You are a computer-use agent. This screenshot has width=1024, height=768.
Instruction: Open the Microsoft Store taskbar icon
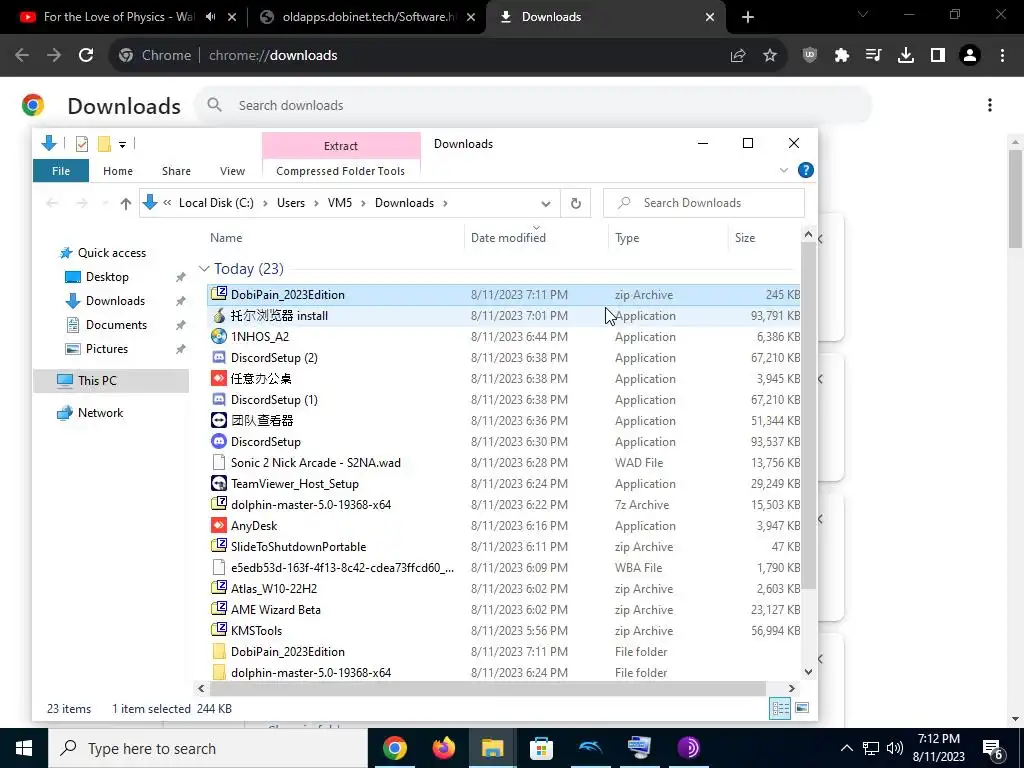(541, 748)
